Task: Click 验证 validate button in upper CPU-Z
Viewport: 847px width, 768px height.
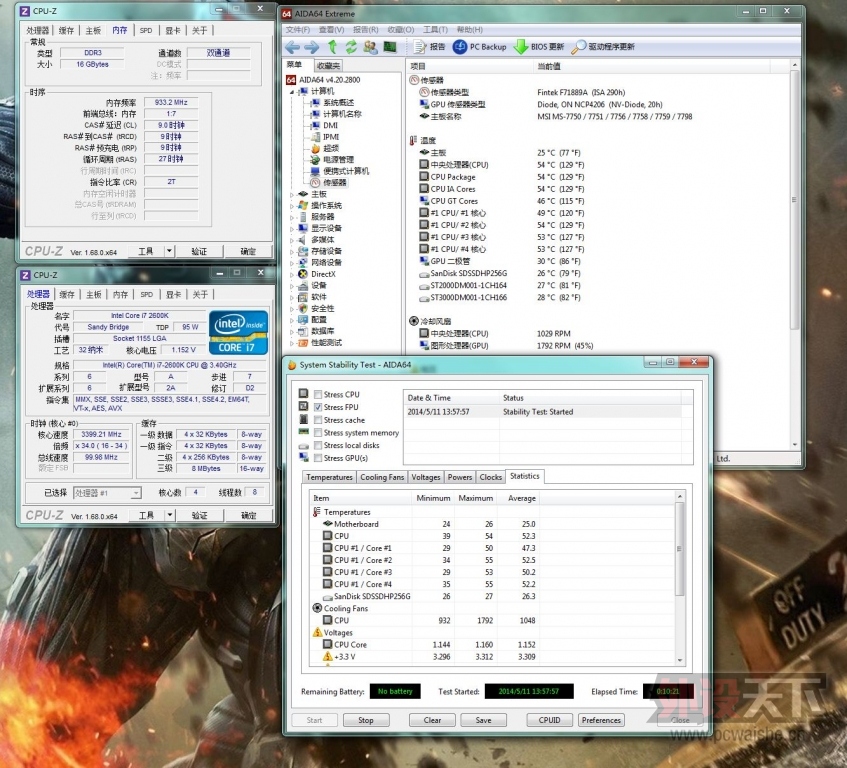Action: pyautogui.click(x=199, y=251)
